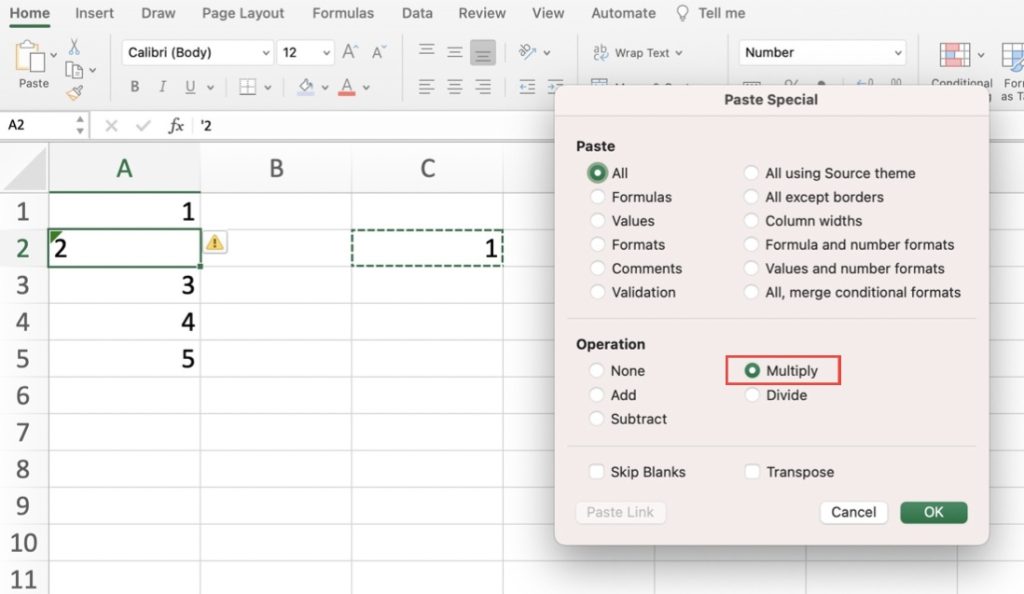Apply fill color bucket icon
Image resolution: width=1024 pixels, height=594 pixels.
306,87
